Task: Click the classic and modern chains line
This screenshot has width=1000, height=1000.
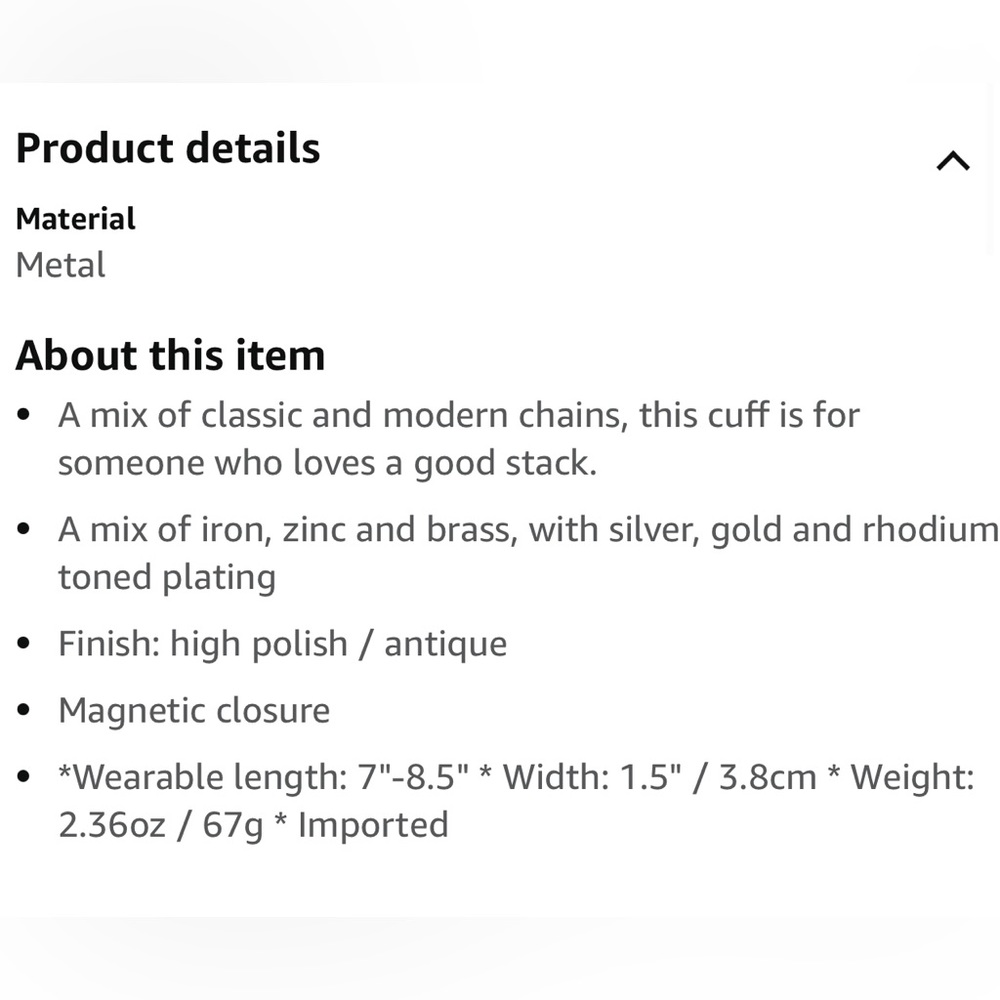Action: pos(458,415)
